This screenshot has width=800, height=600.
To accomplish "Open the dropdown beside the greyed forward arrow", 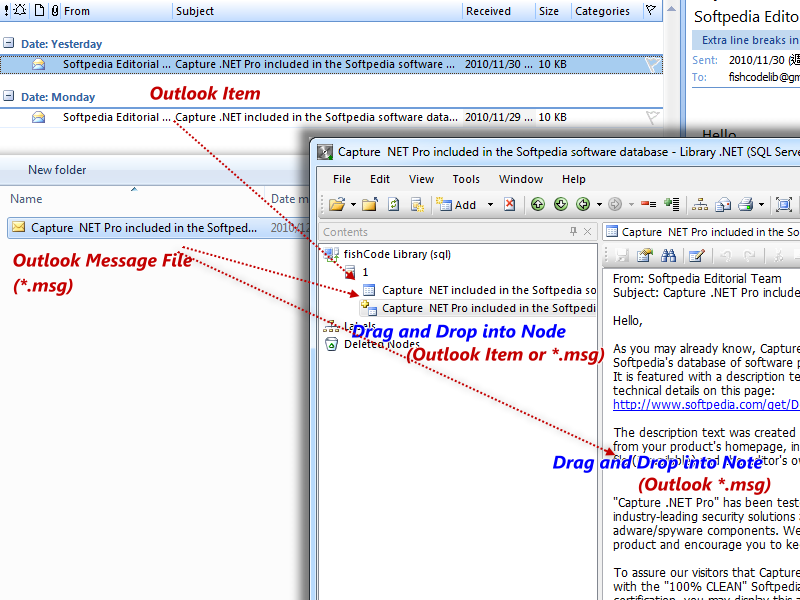I will pyautogui.click(x=631, y=205).
